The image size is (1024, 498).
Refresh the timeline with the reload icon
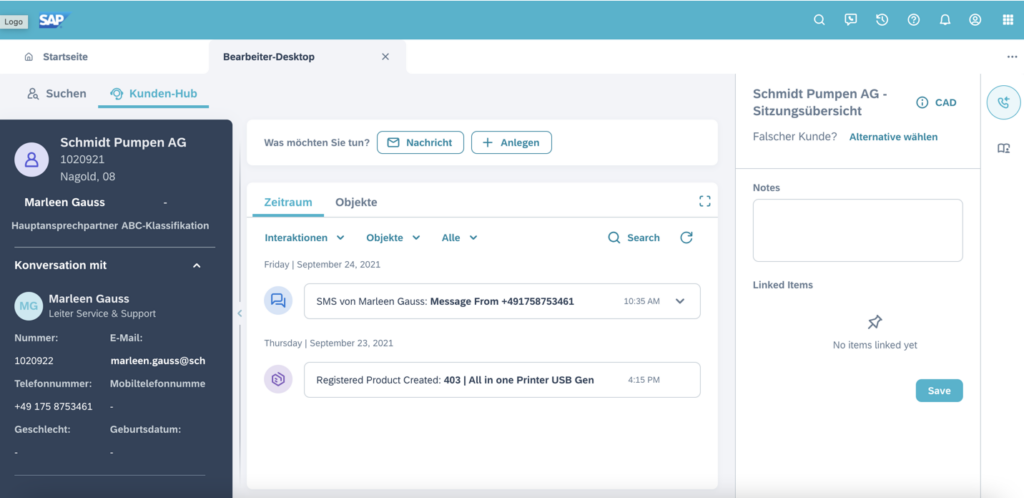click(686, 238)
